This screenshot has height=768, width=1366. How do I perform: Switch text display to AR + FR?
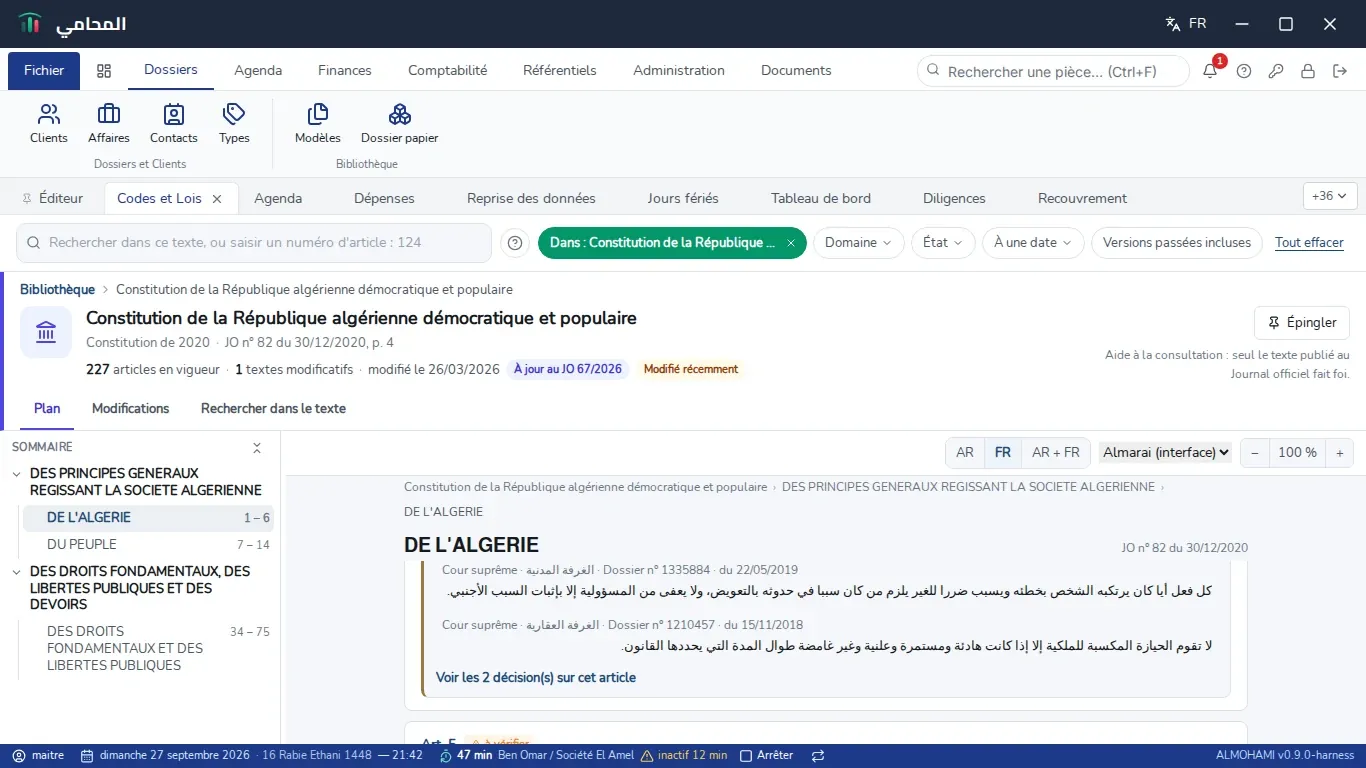click(x=1056, y=452)
